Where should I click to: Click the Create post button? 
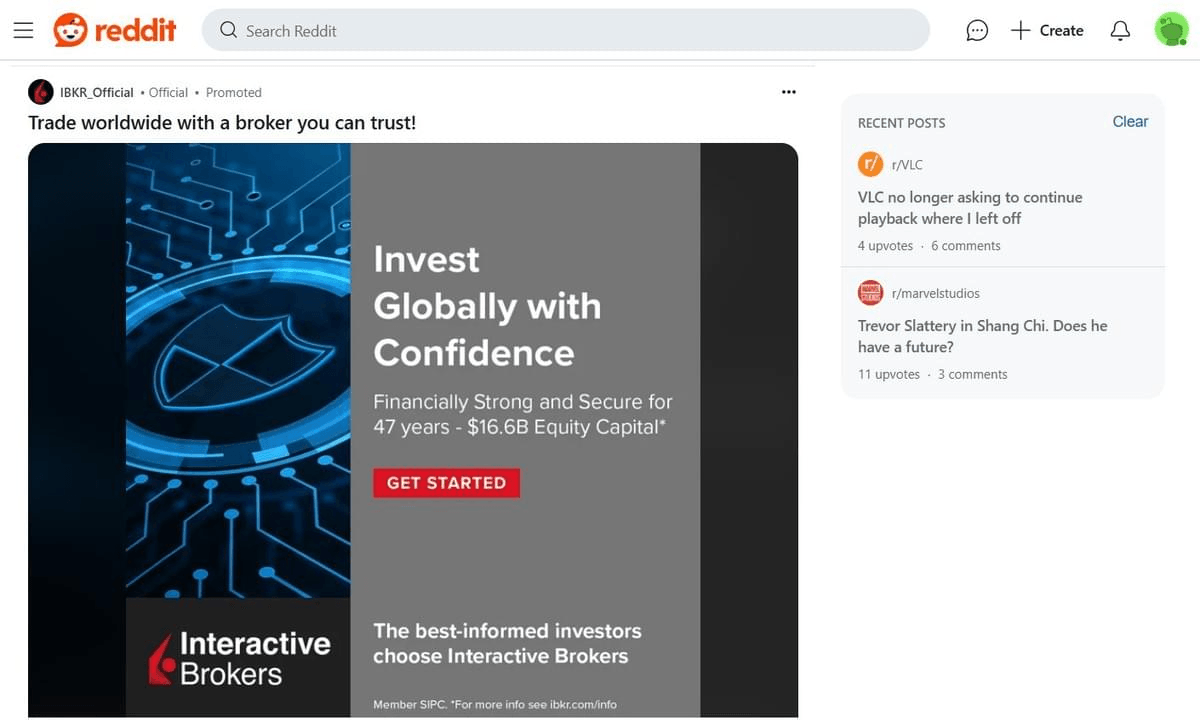click(1047, 31)
